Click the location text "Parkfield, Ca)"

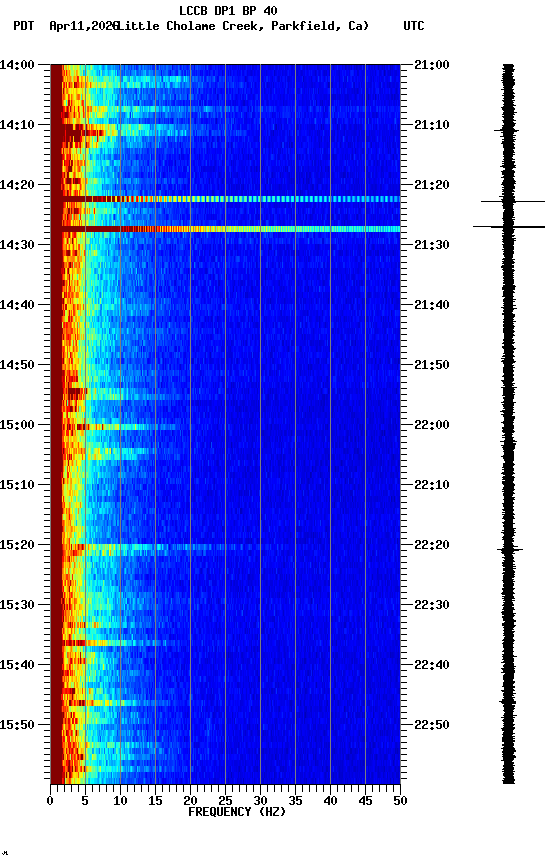click(320, 26)
